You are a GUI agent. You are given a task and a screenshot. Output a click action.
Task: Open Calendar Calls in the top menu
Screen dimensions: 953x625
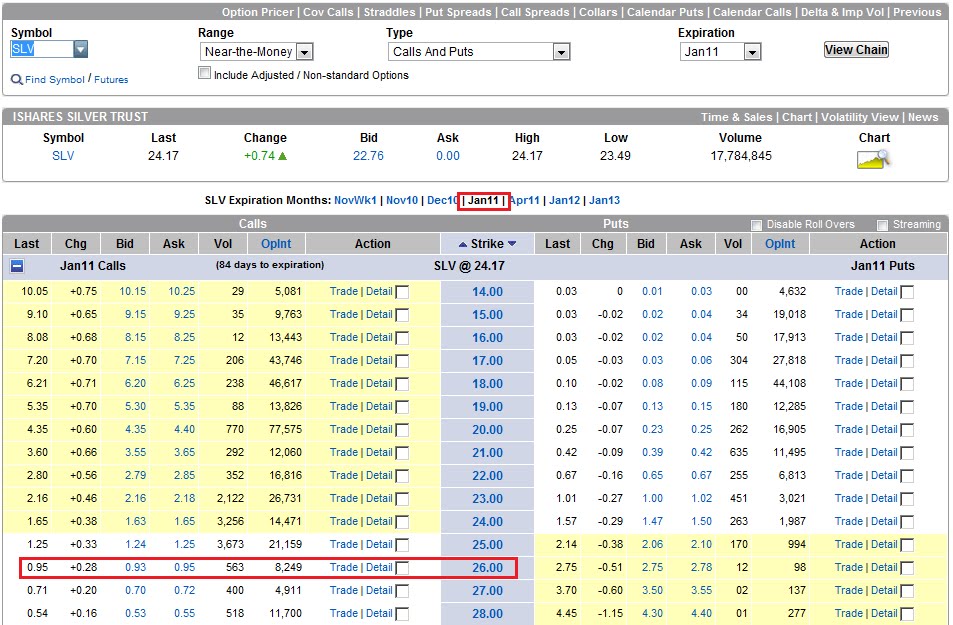[752, 12]
